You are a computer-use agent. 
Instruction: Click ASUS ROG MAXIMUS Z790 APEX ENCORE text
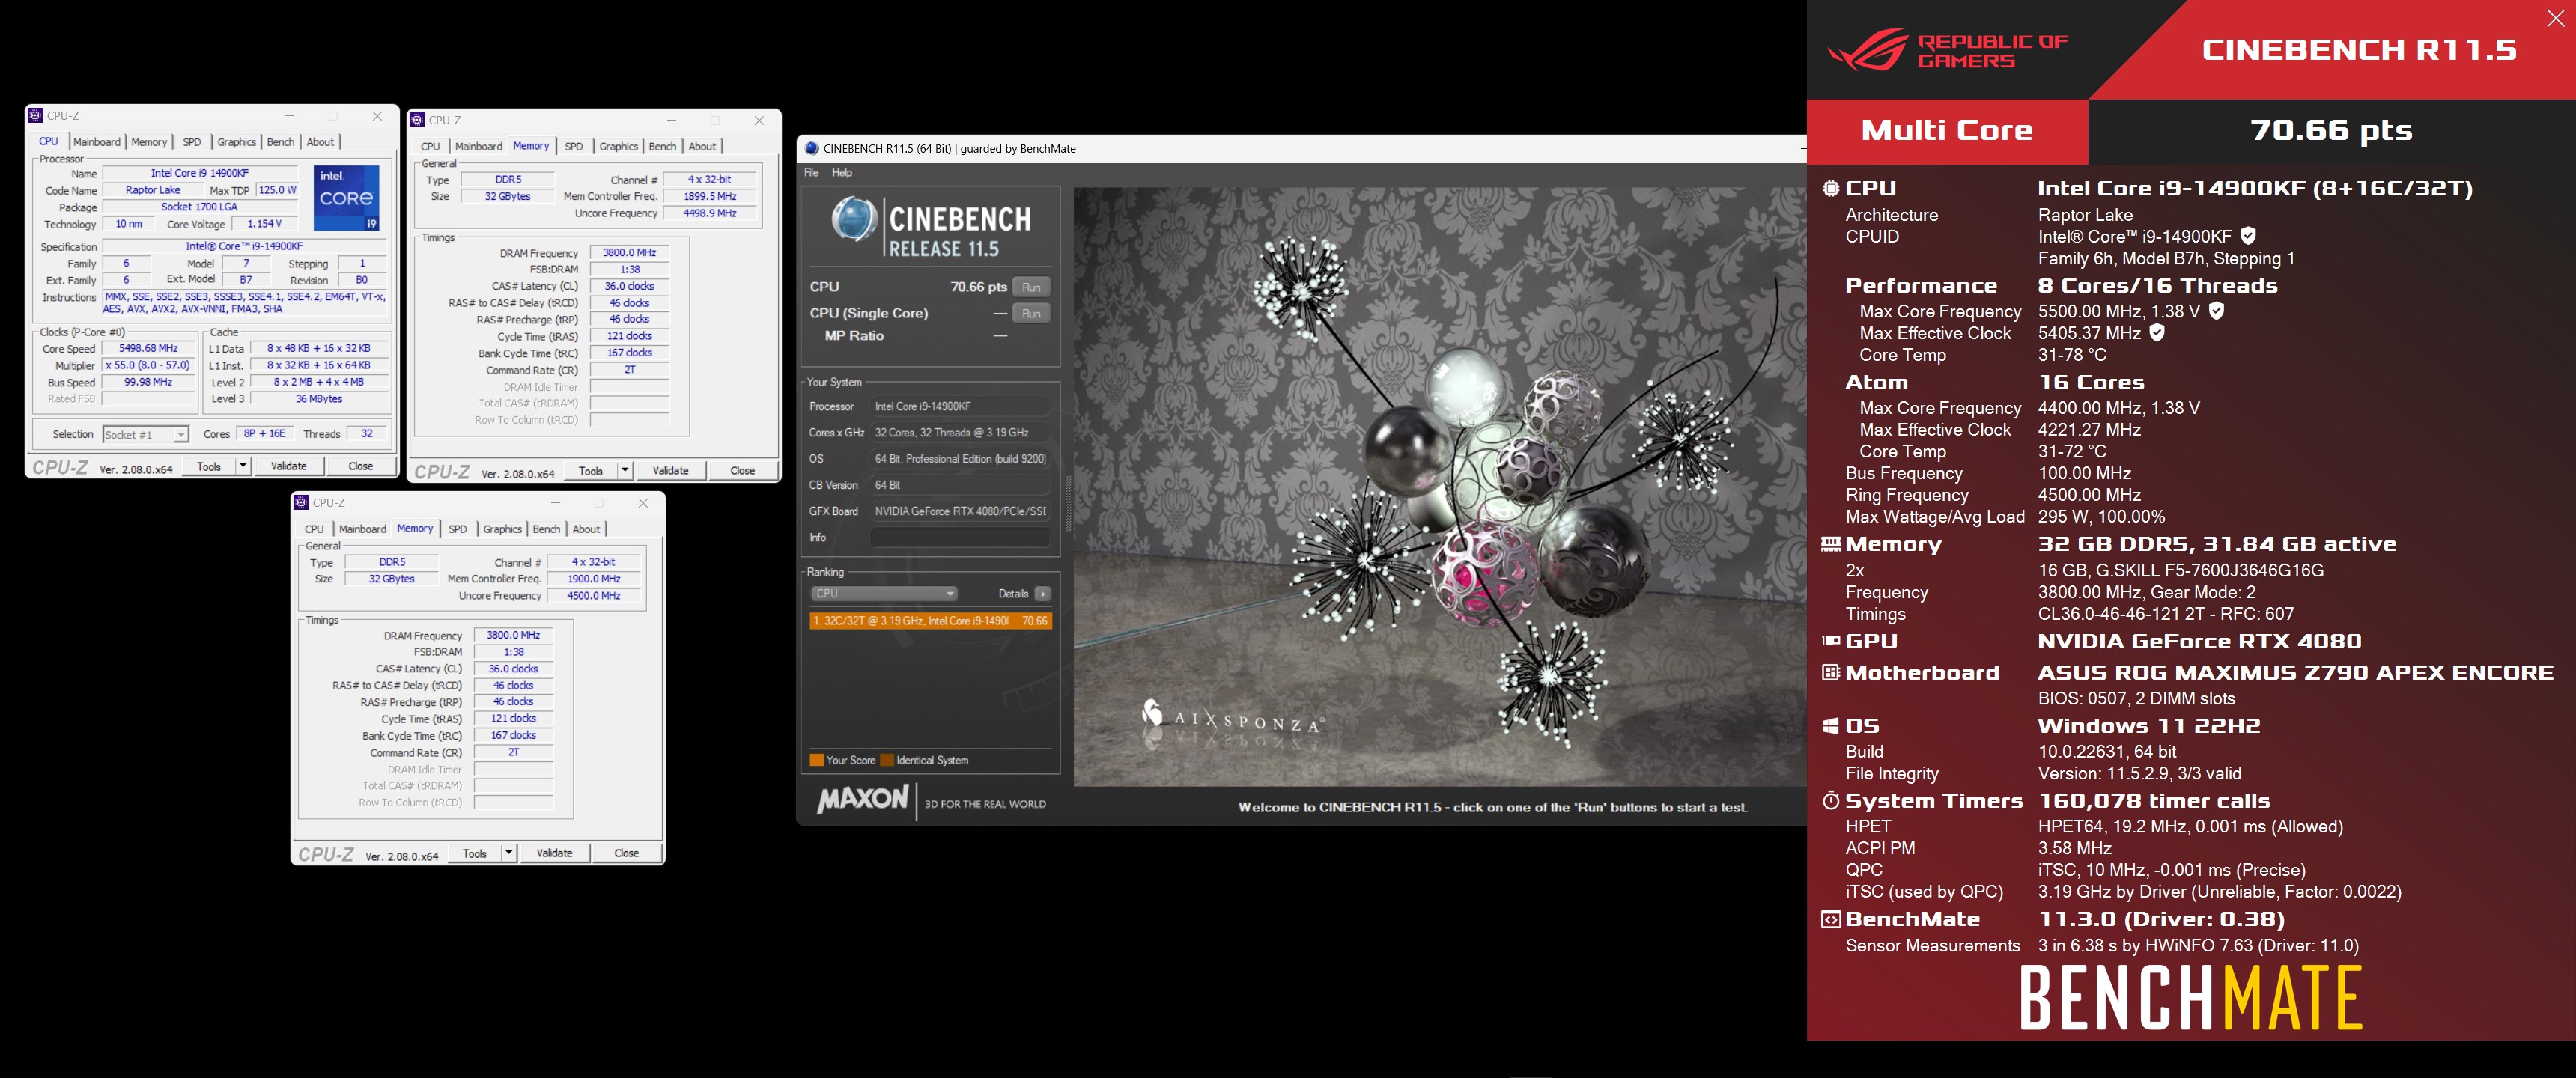pos(2295,673)
